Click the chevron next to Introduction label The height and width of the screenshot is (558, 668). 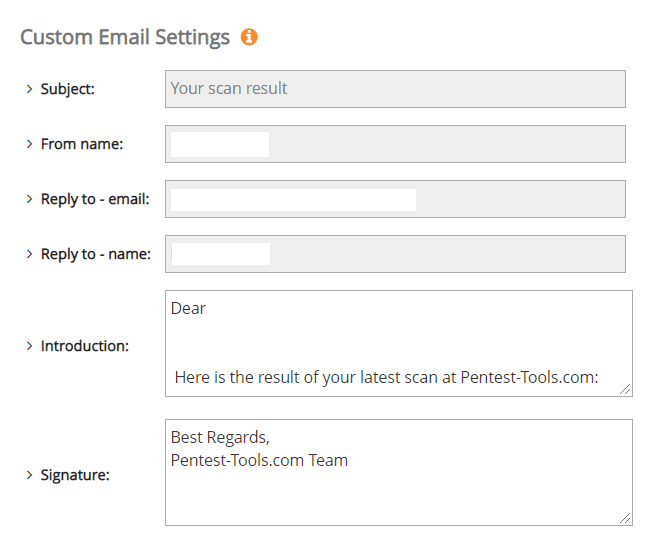[x=29, y=346]
